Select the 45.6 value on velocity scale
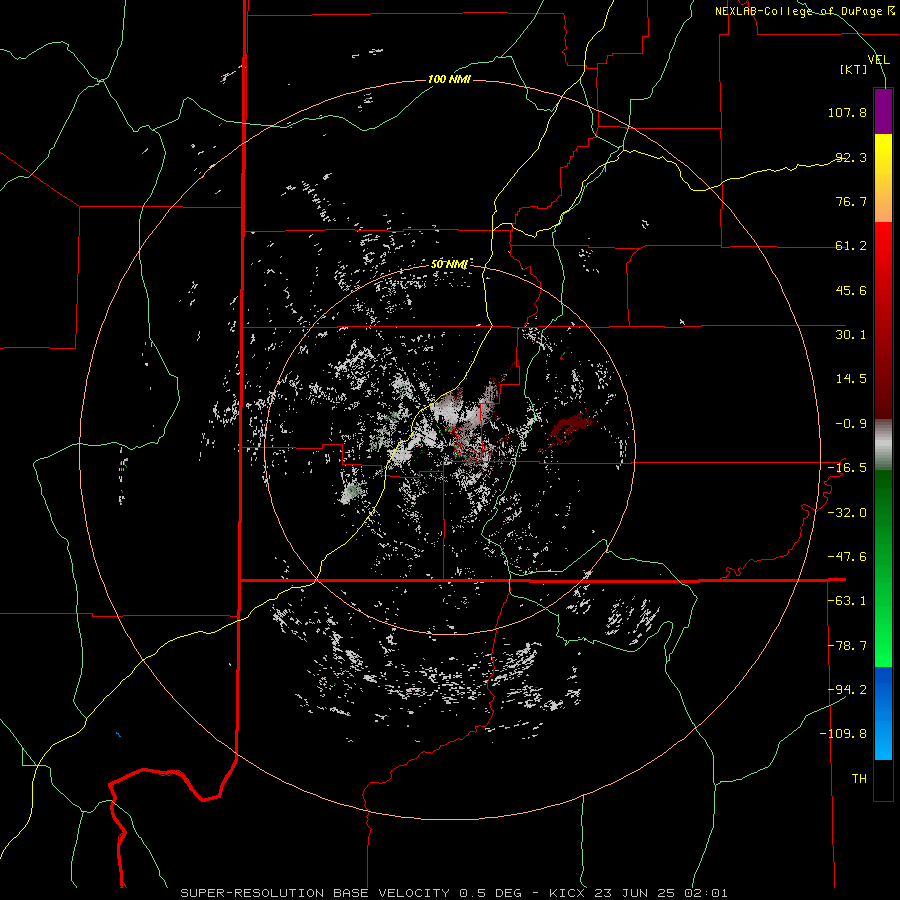Image resolution: width=900 pixels, height=900 pixels. (x=851, y=290)
